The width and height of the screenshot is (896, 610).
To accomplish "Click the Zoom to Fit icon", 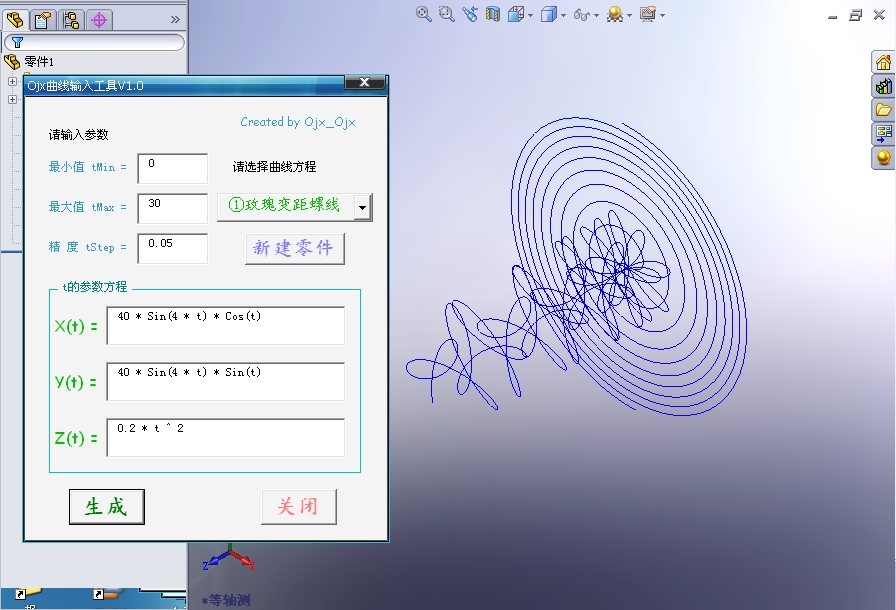I will (423, 14).
